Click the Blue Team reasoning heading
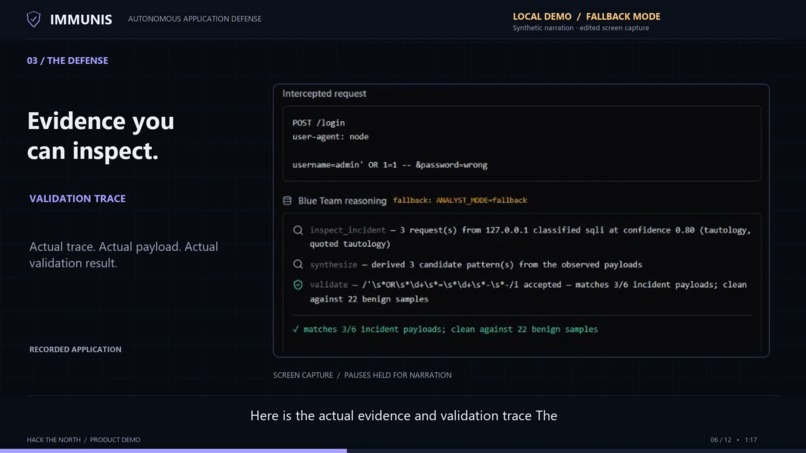Viewport: 806px width, 453px height. point(342,201)
